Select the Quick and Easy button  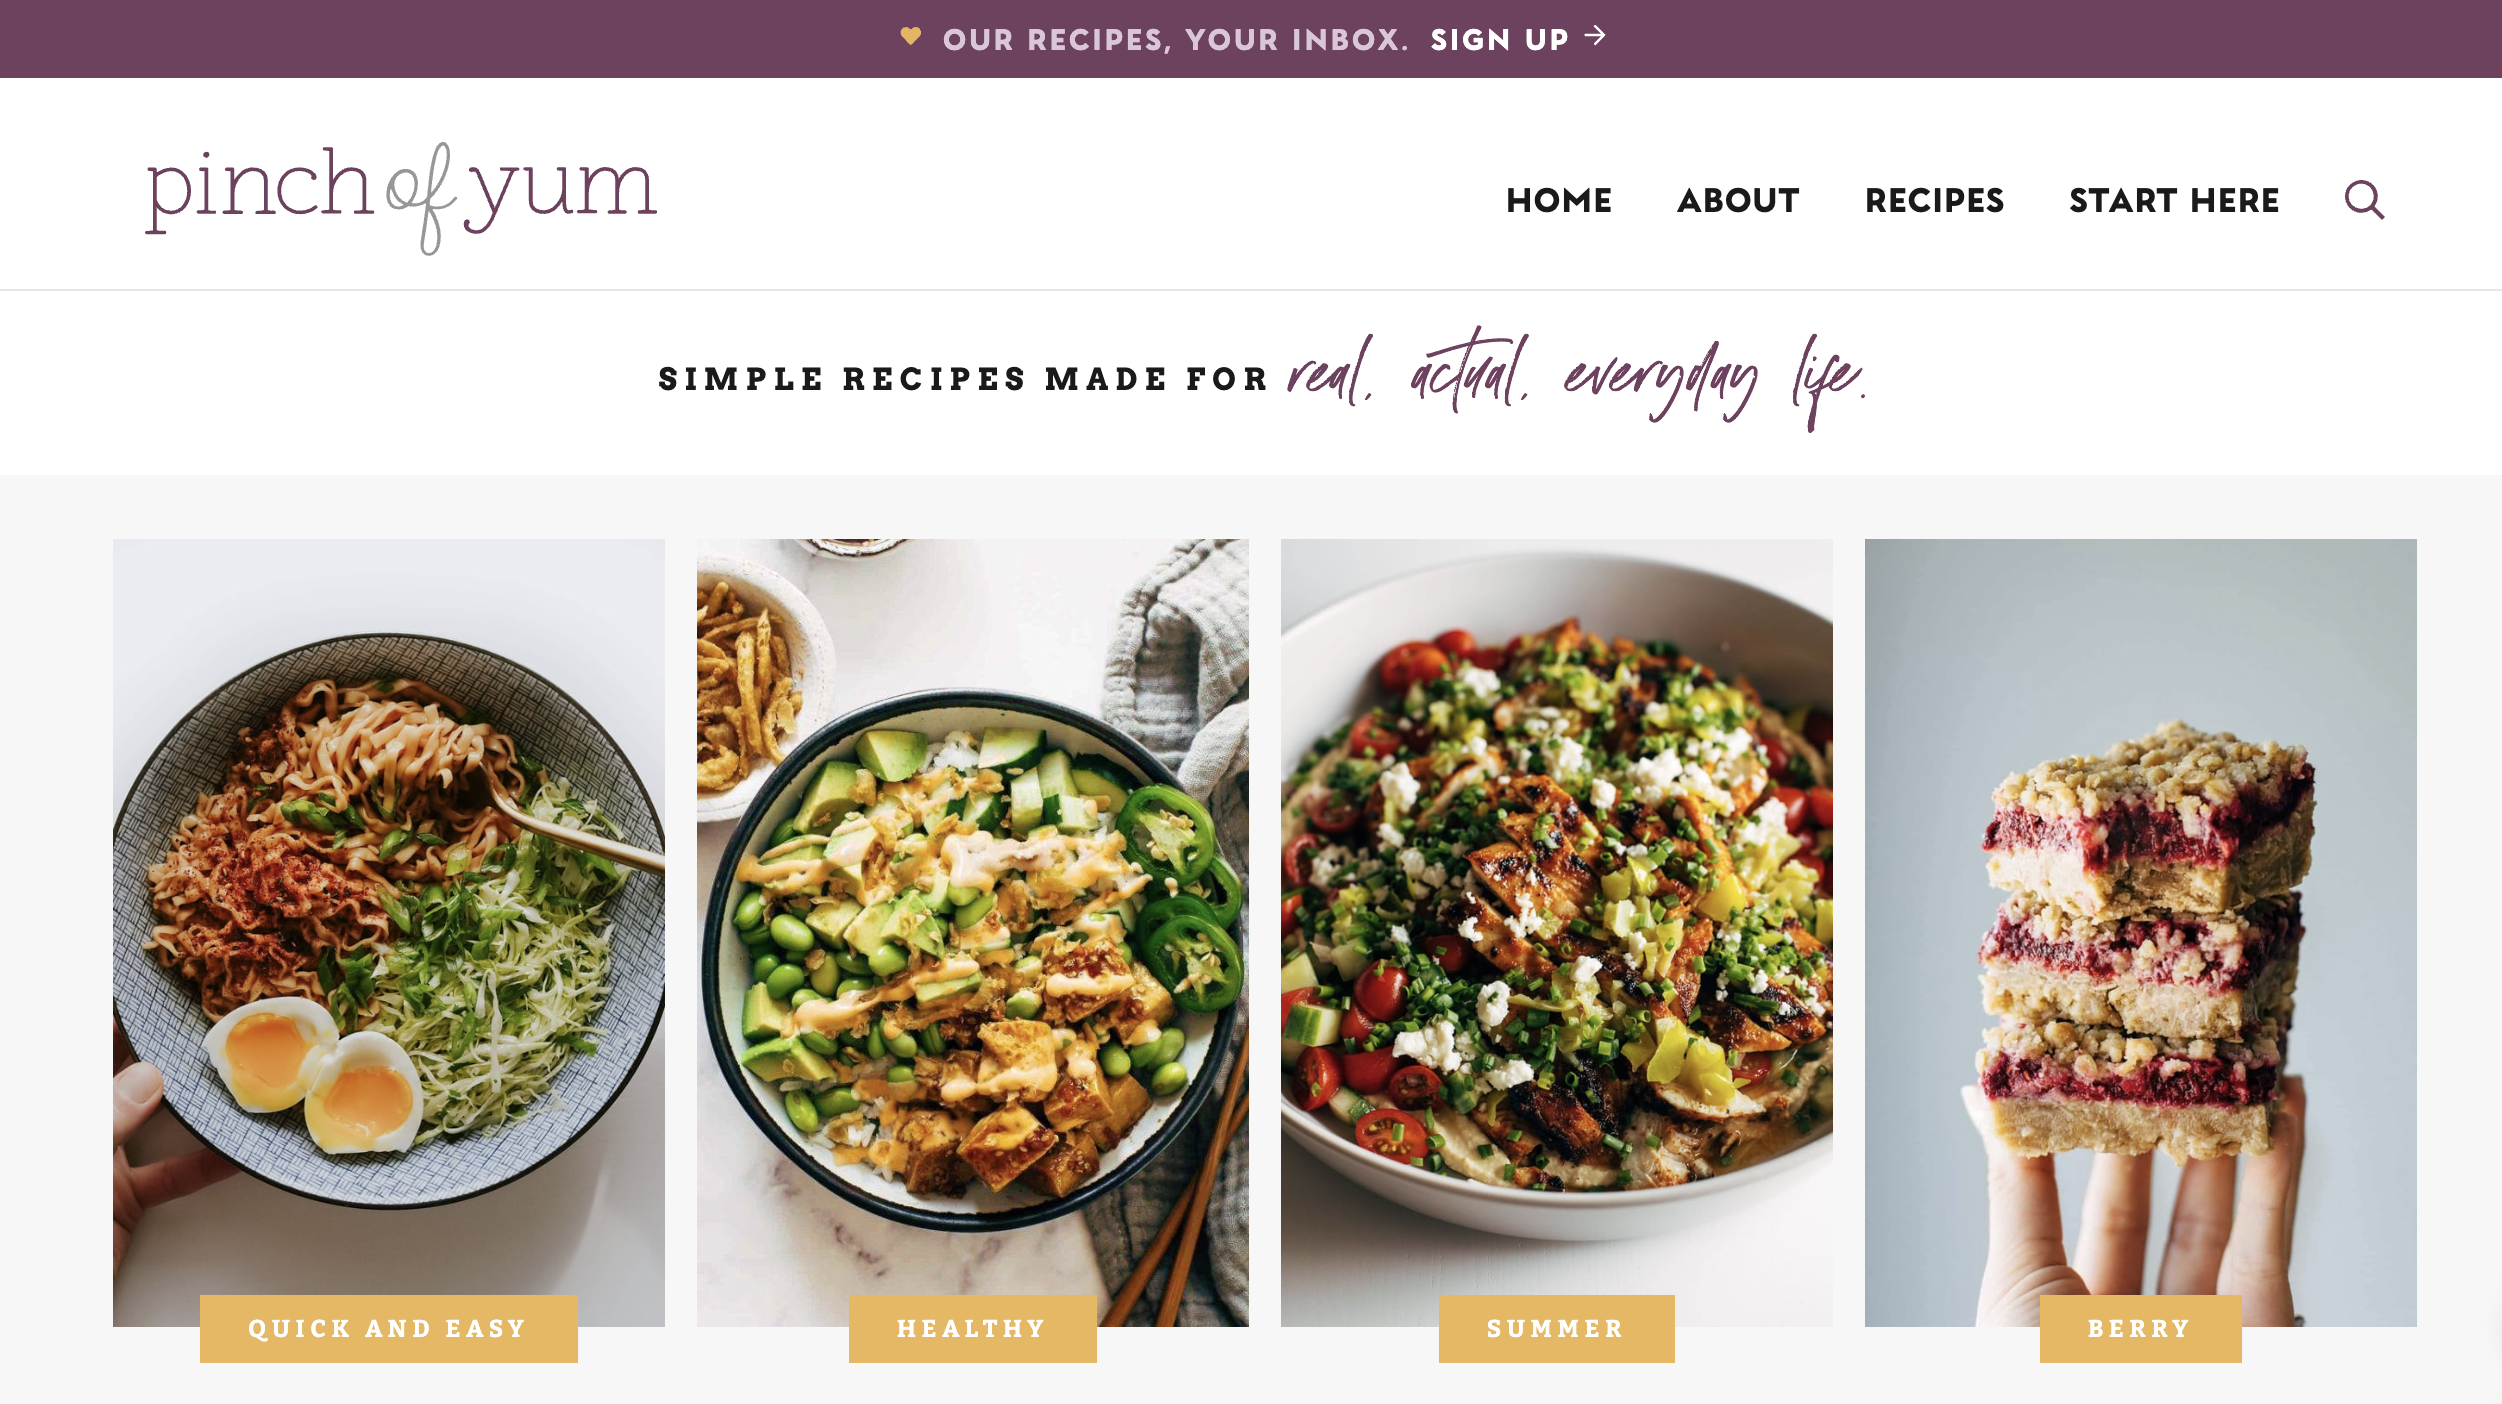pos(388,1328)
